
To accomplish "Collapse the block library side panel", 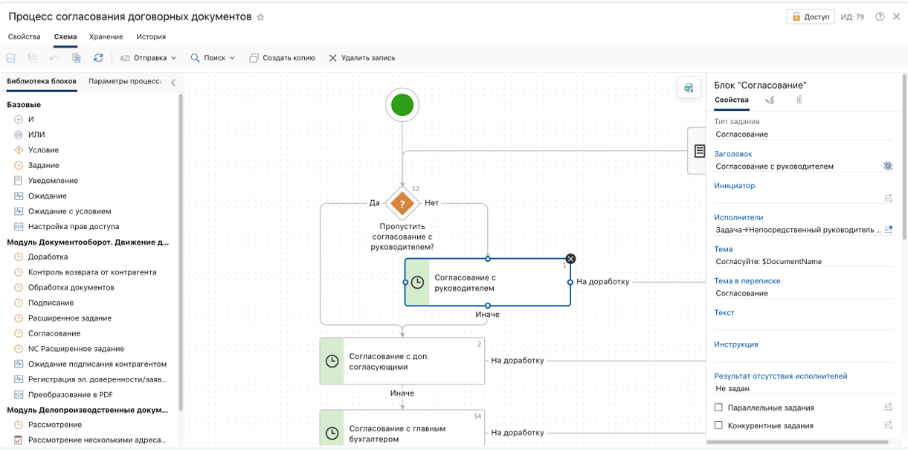I will pos(173,83).
